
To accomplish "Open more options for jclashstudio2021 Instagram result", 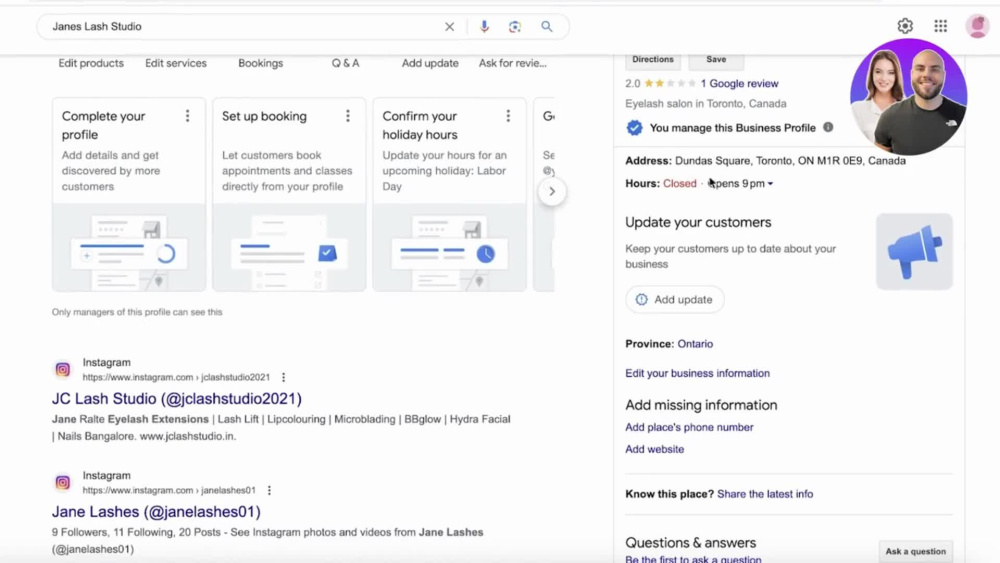I will pos(284,377).
